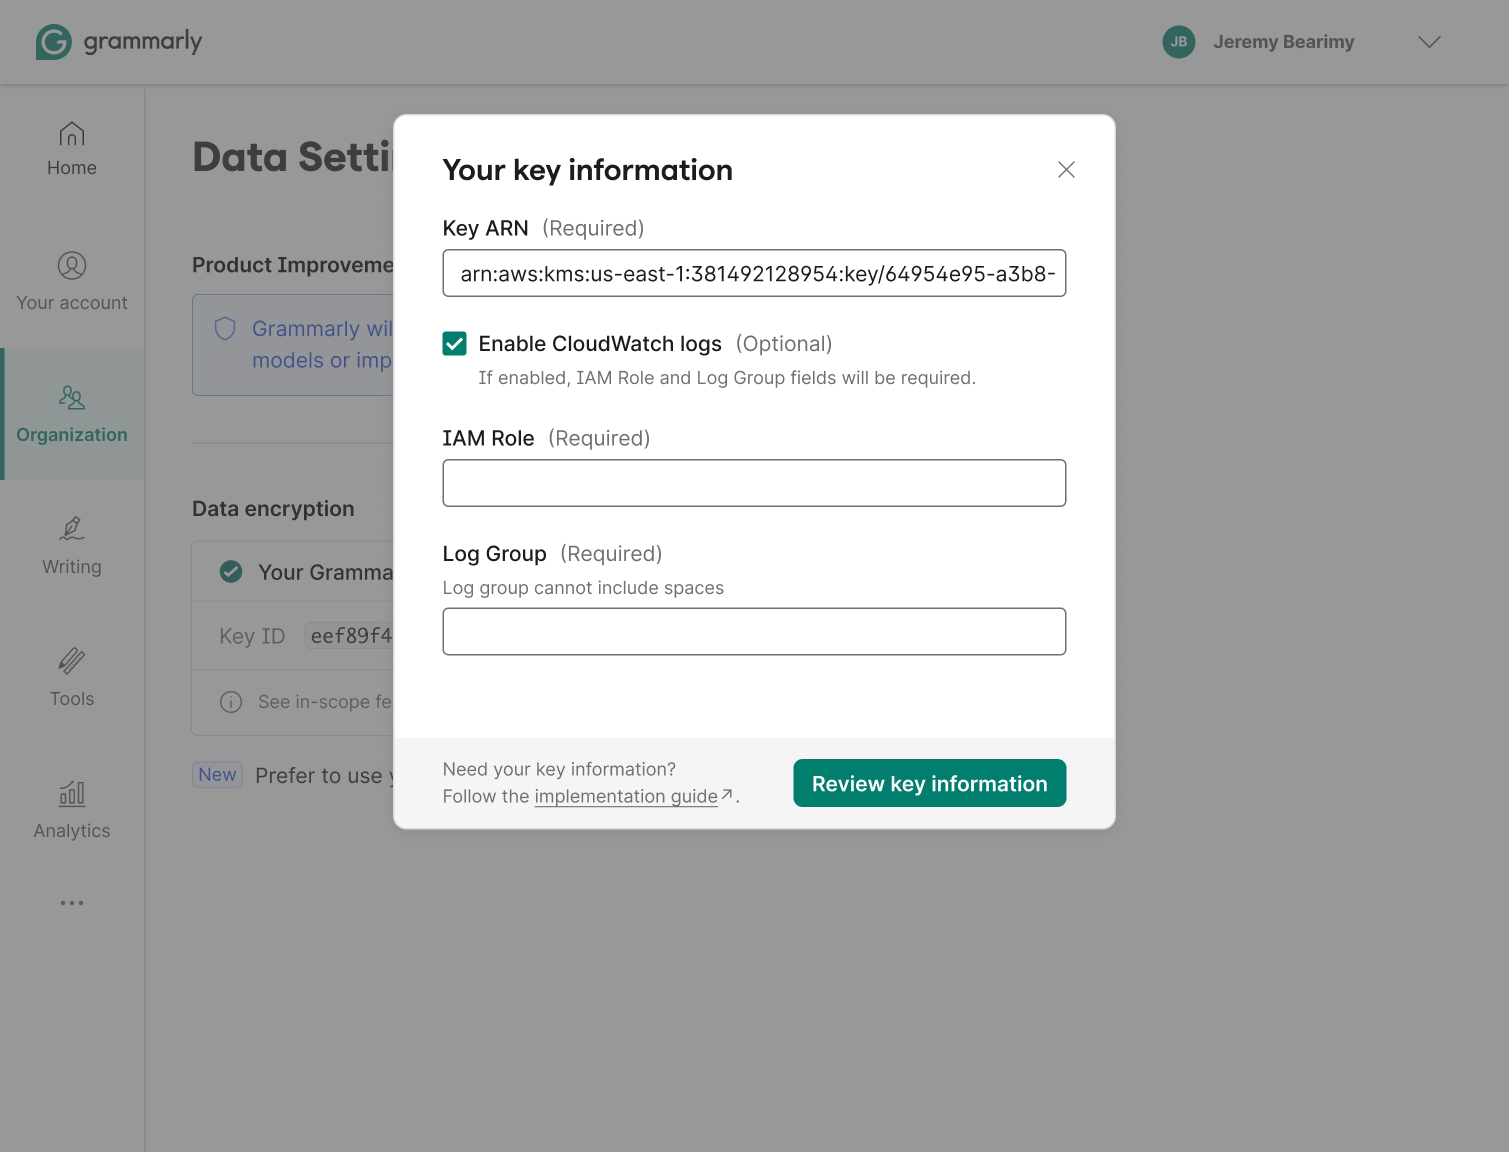This screenshot has height=1152, width=1509.
Task: Disable the Enable CloudWatch logs checkbox
Action: [455, 343]
